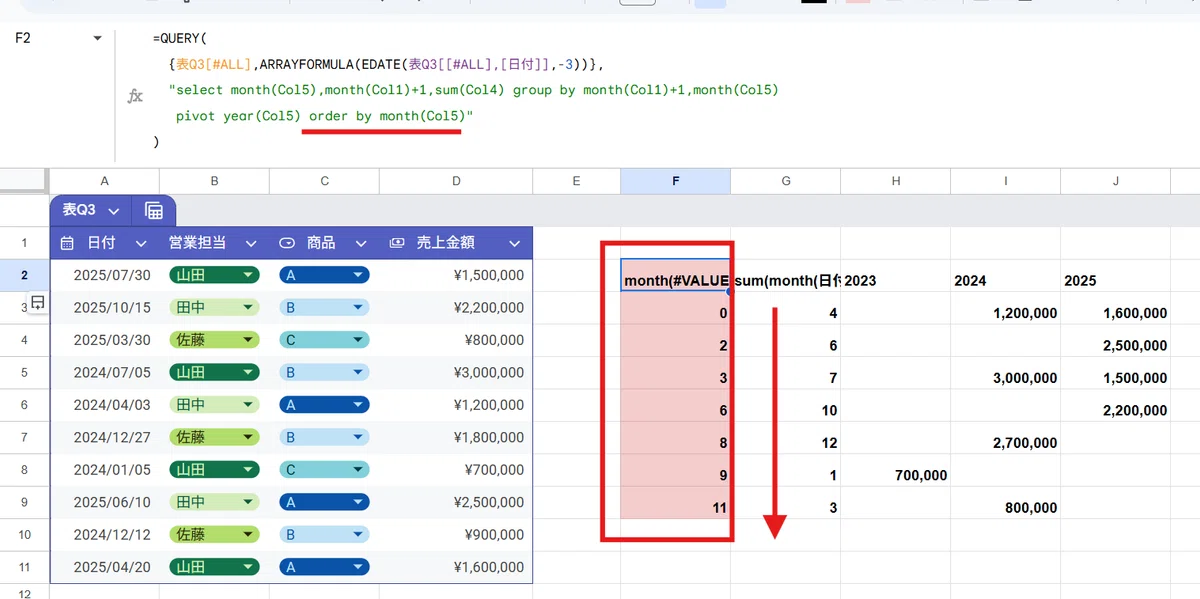
Task: Select column E header
Action: pos(576,181)
